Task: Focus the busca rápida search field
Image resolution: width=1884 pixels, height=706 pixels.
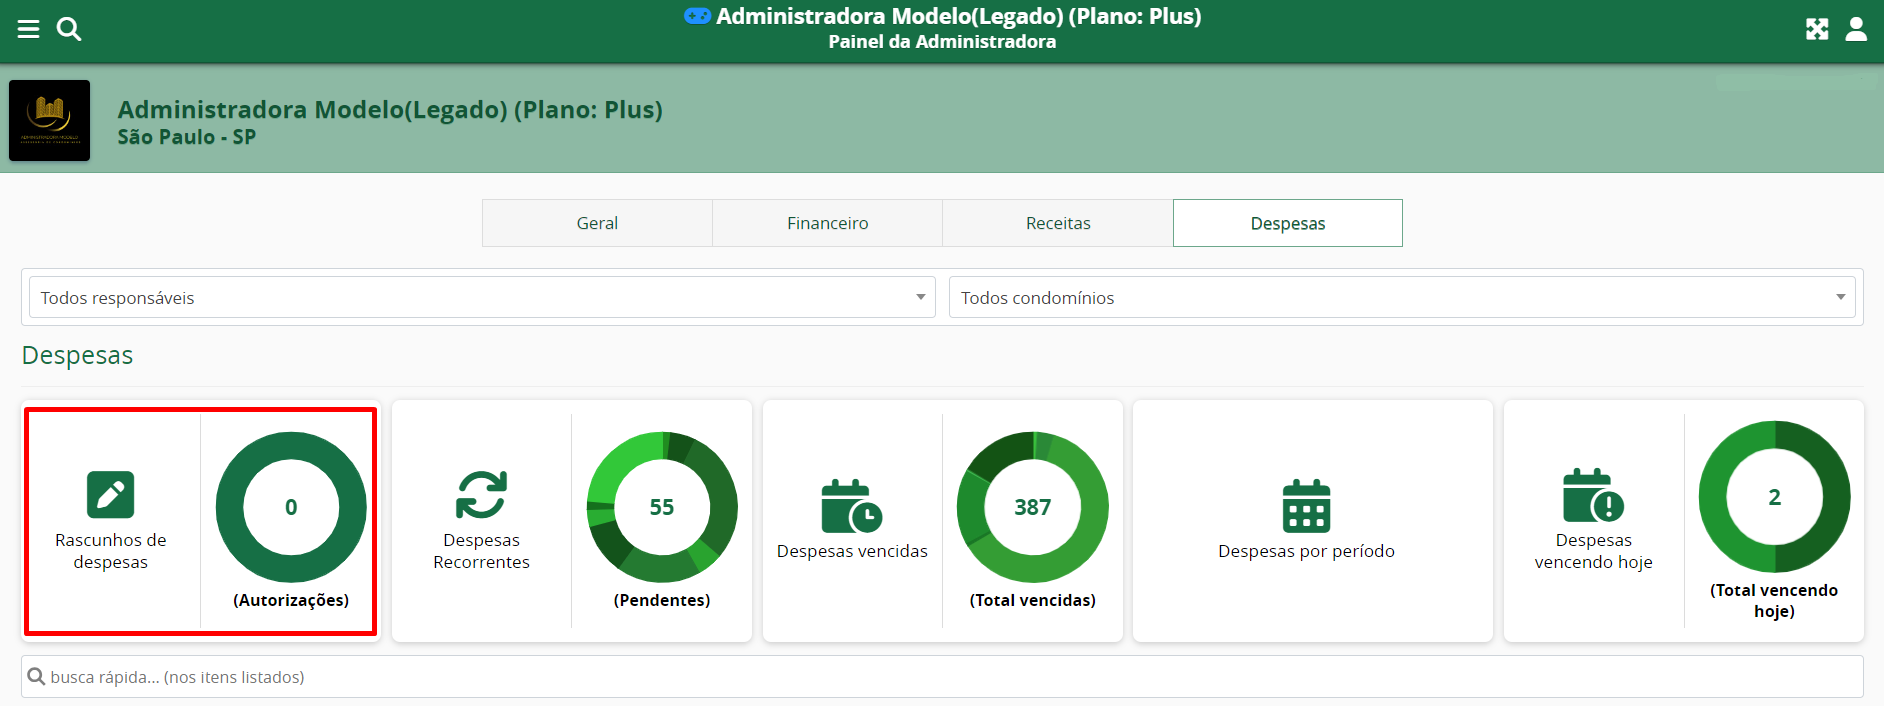Action: [940, 677]
